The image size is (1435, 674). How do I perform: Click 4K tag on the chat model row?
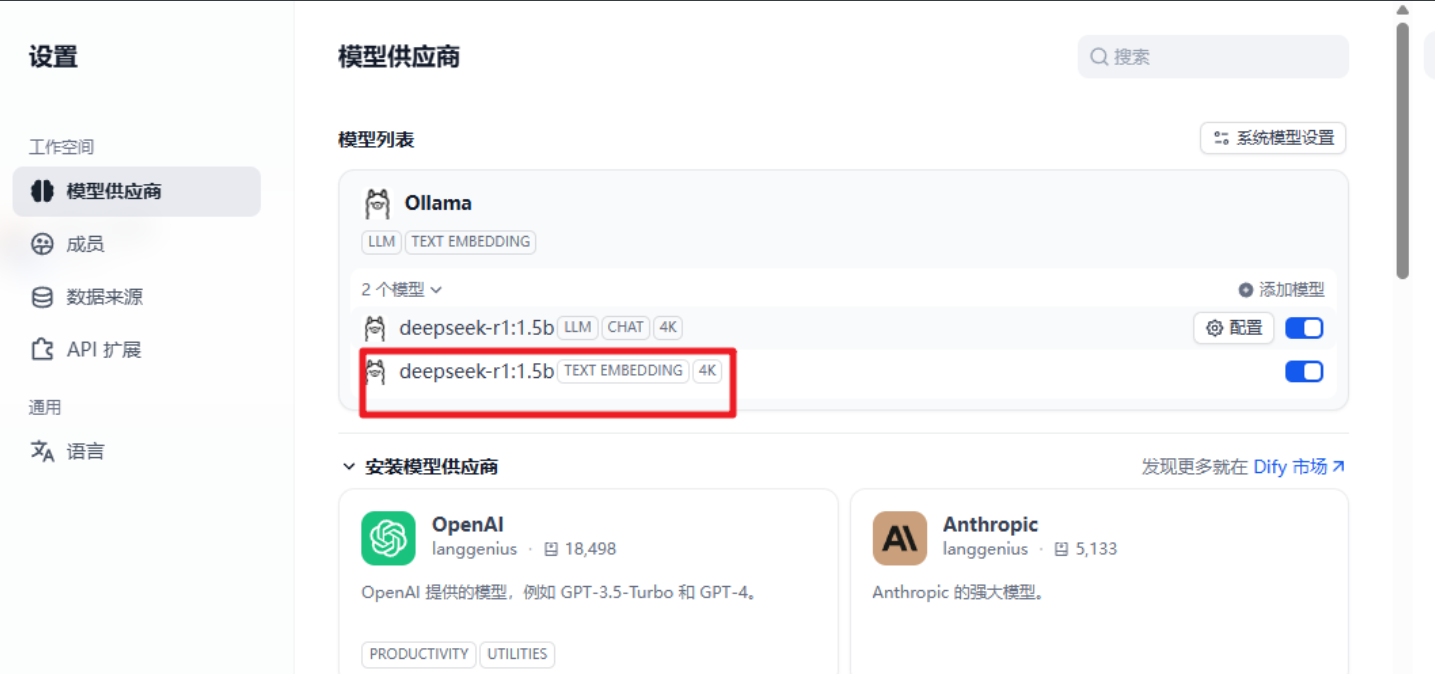click(x=669, y=327)
